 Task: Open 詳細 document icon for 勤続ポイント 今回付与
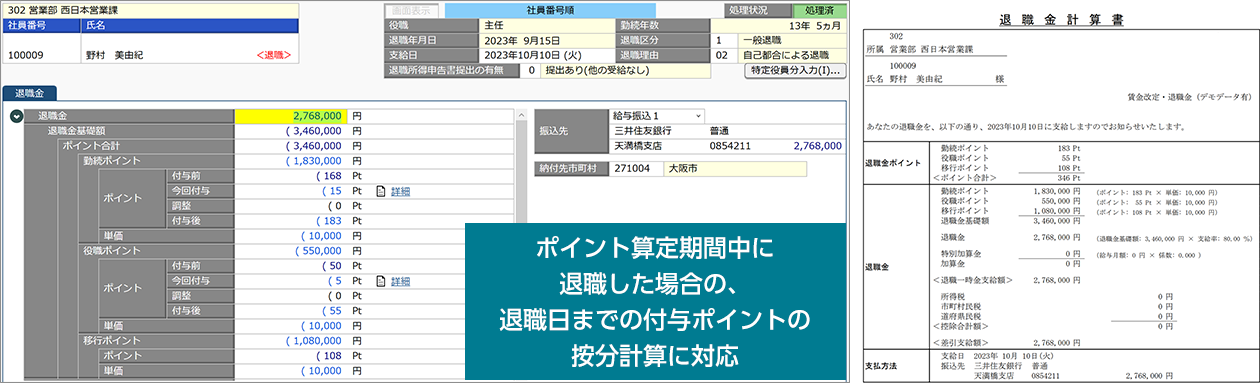click(380, 191)
